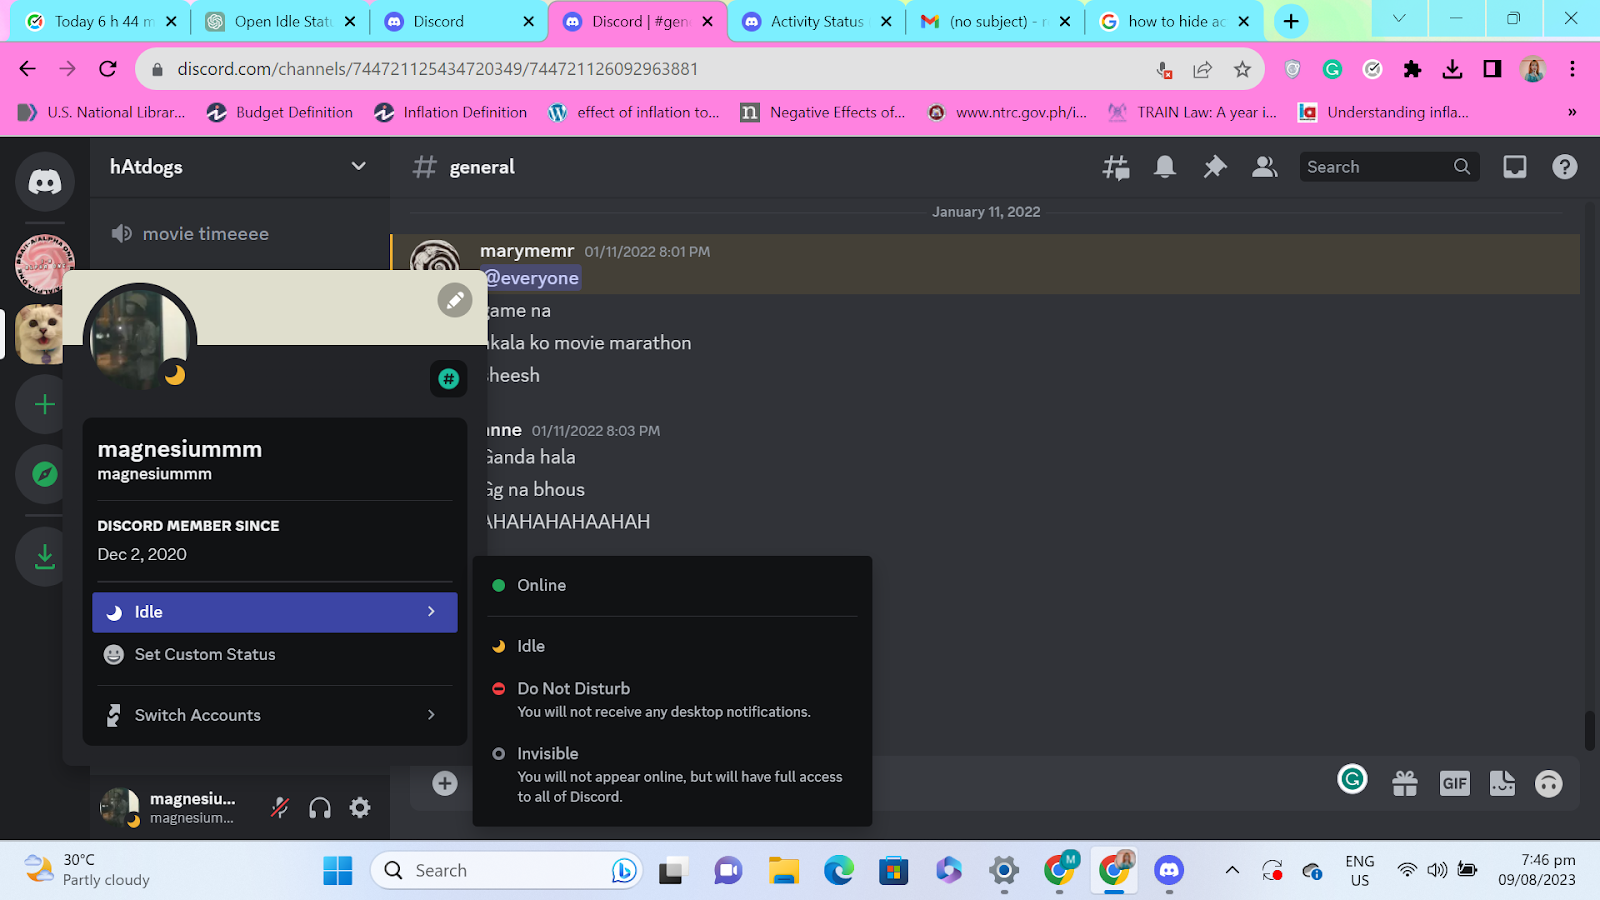Open notification settings bell icon
This screenshot has height=900, width=1600.
click(1165, 167)
